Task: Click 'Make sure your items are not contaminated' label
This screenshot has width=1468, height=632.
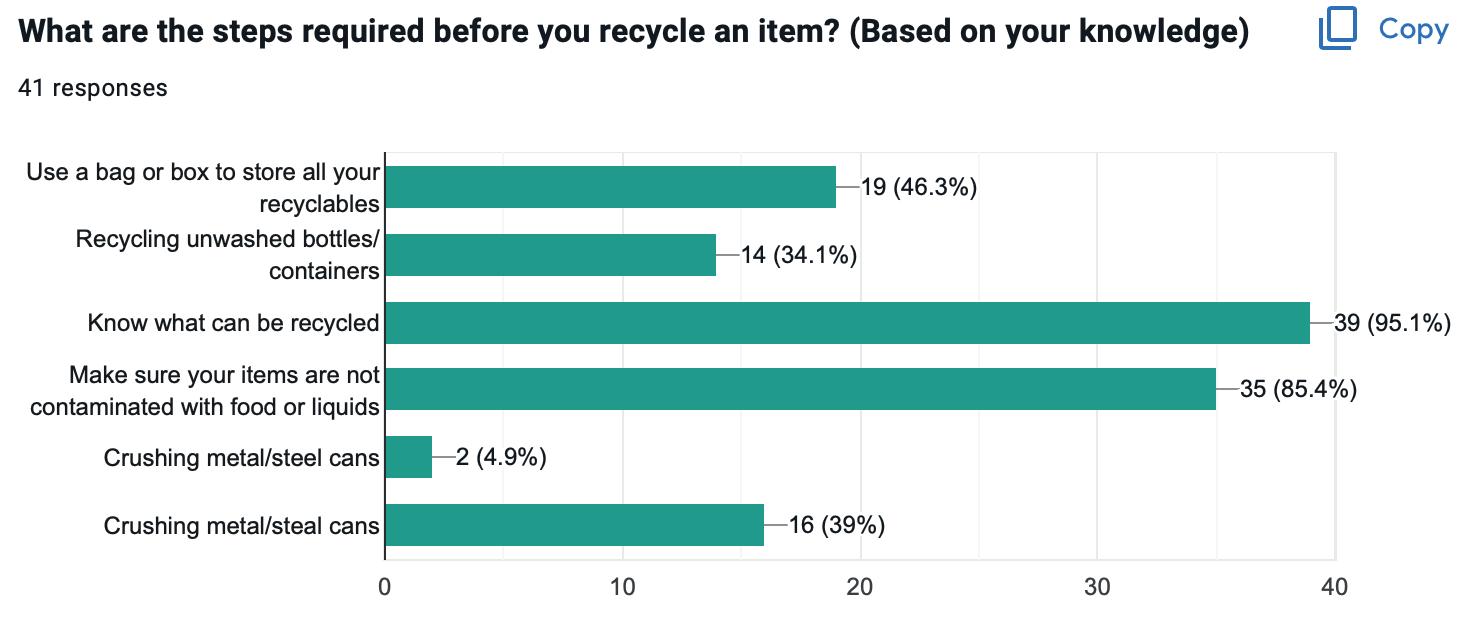Action: point(205,390)
